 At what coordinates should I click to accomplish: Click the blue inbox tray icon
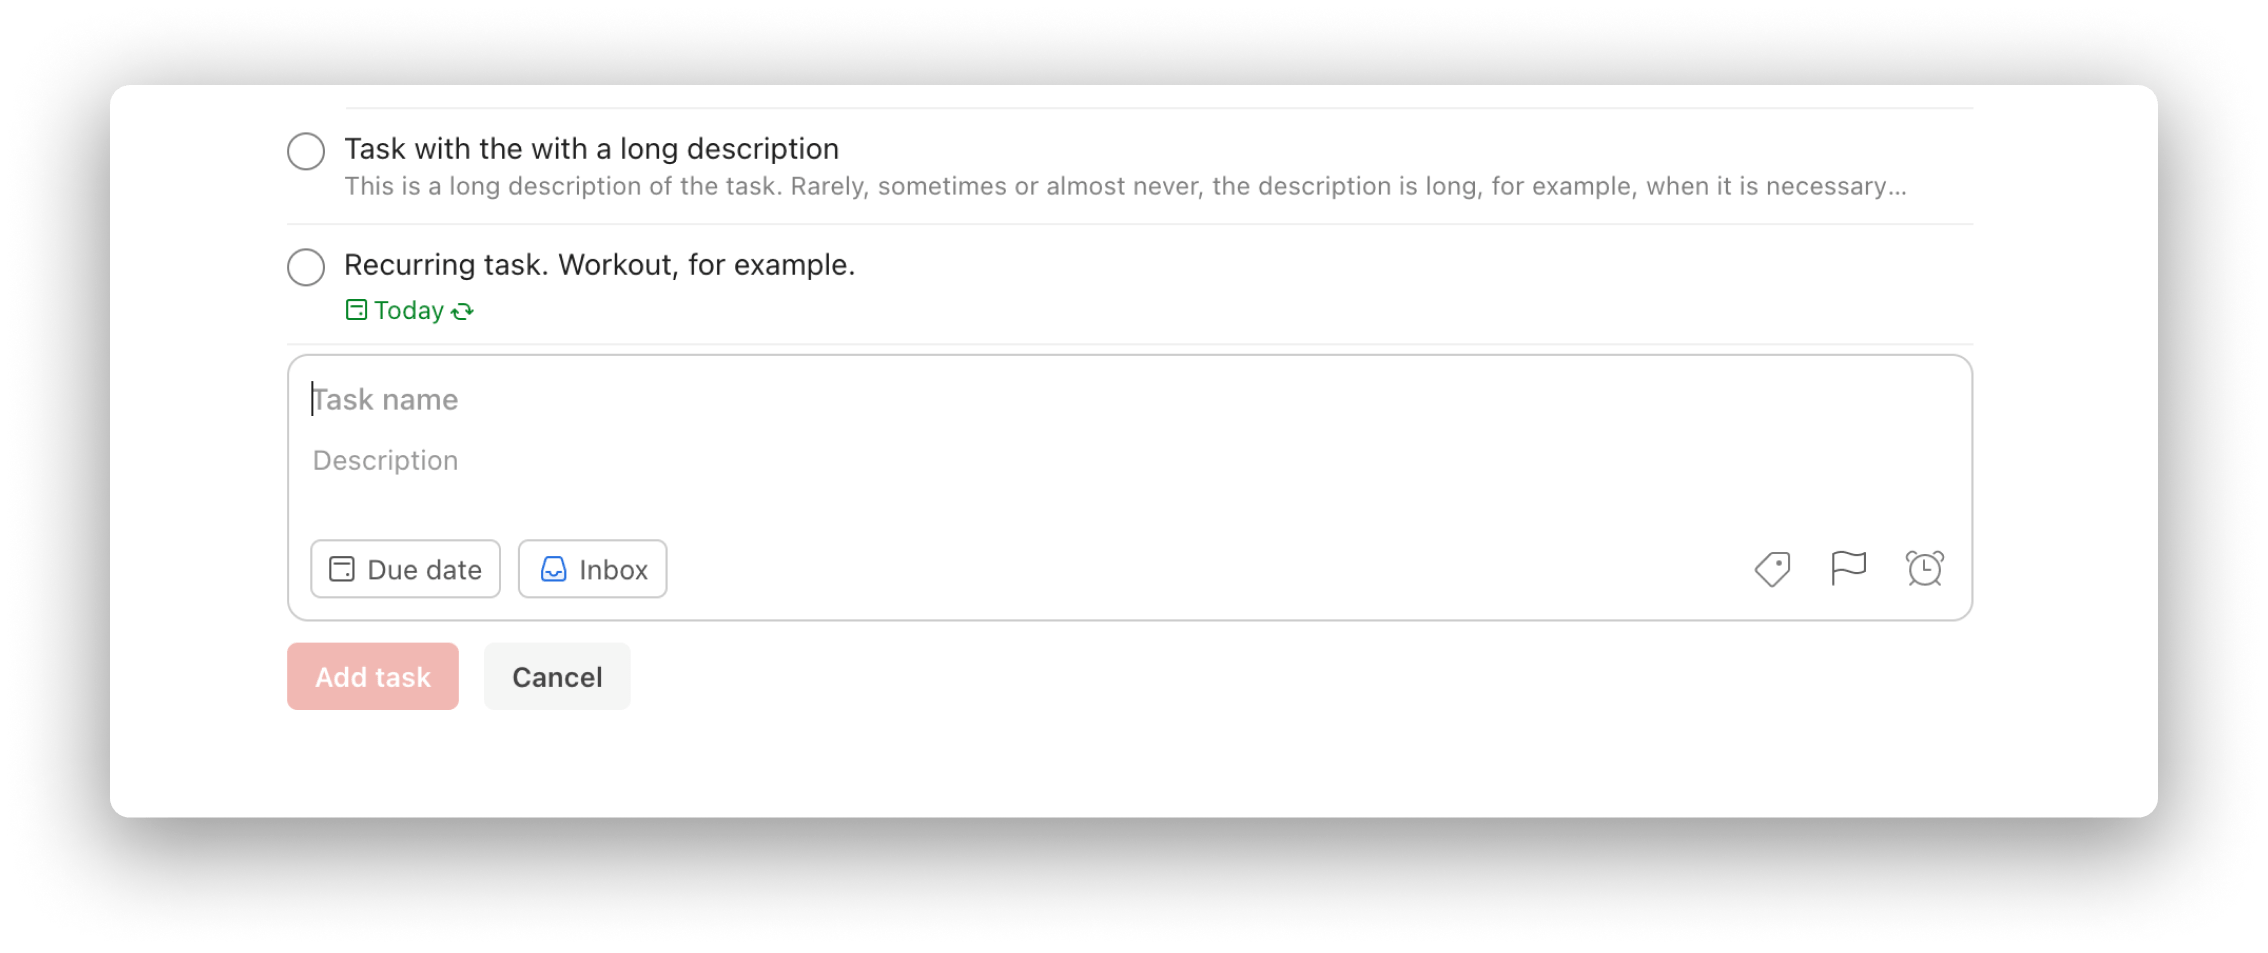point(553,569)
